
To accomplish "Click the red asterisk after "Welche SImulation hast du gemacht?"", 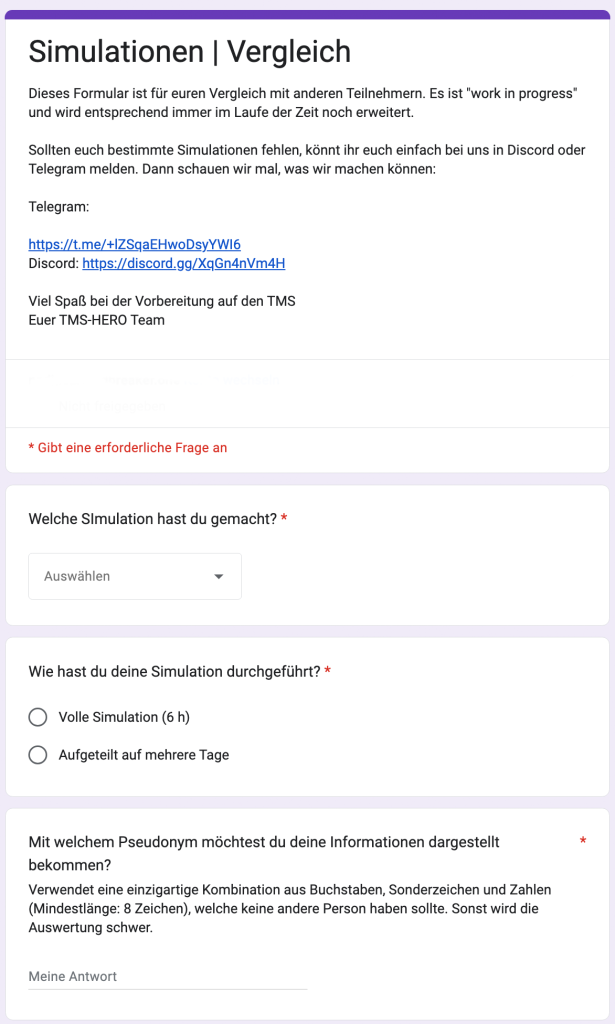I will [284, 519].
